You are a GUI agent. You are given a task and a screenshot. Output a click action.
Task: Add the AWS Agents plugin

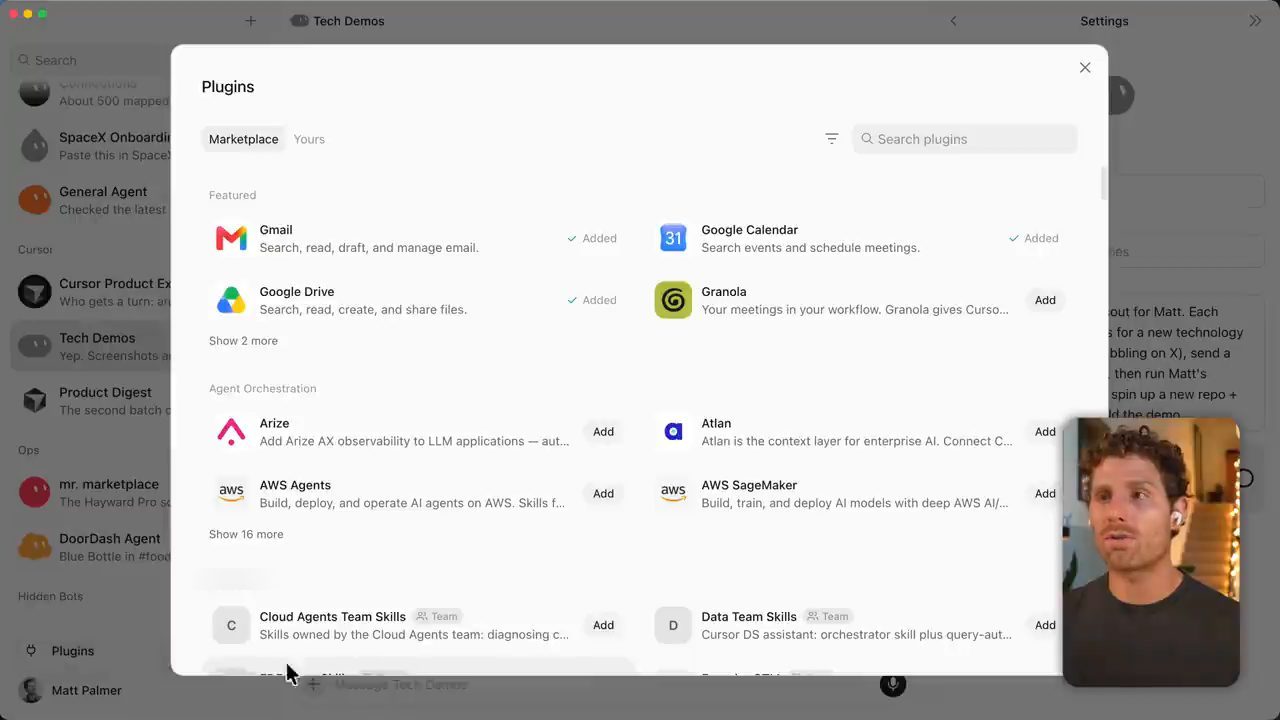click(x=603, y=494)
